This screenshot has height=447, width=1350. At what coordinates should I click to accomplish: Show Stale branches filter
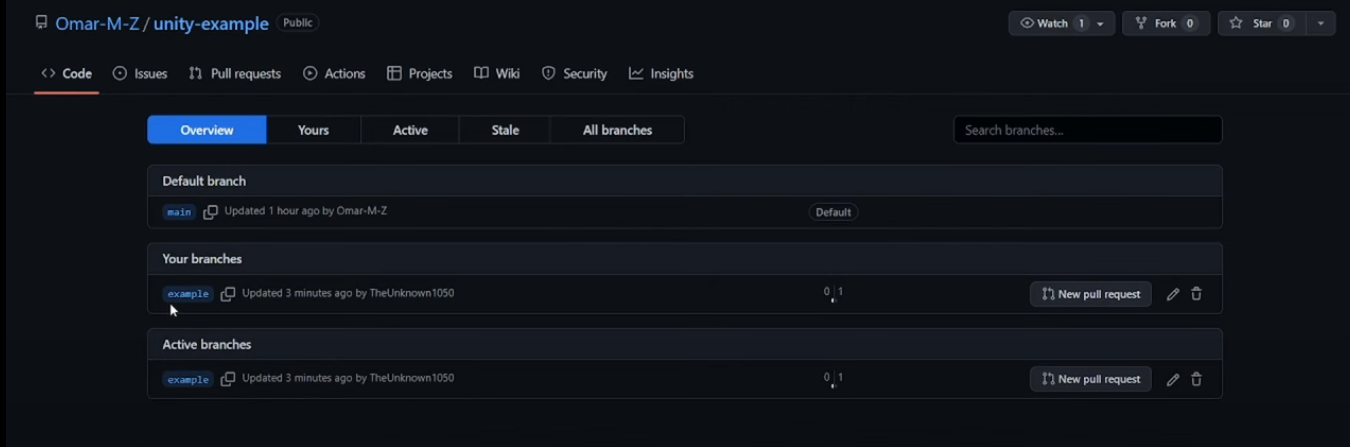505,130
